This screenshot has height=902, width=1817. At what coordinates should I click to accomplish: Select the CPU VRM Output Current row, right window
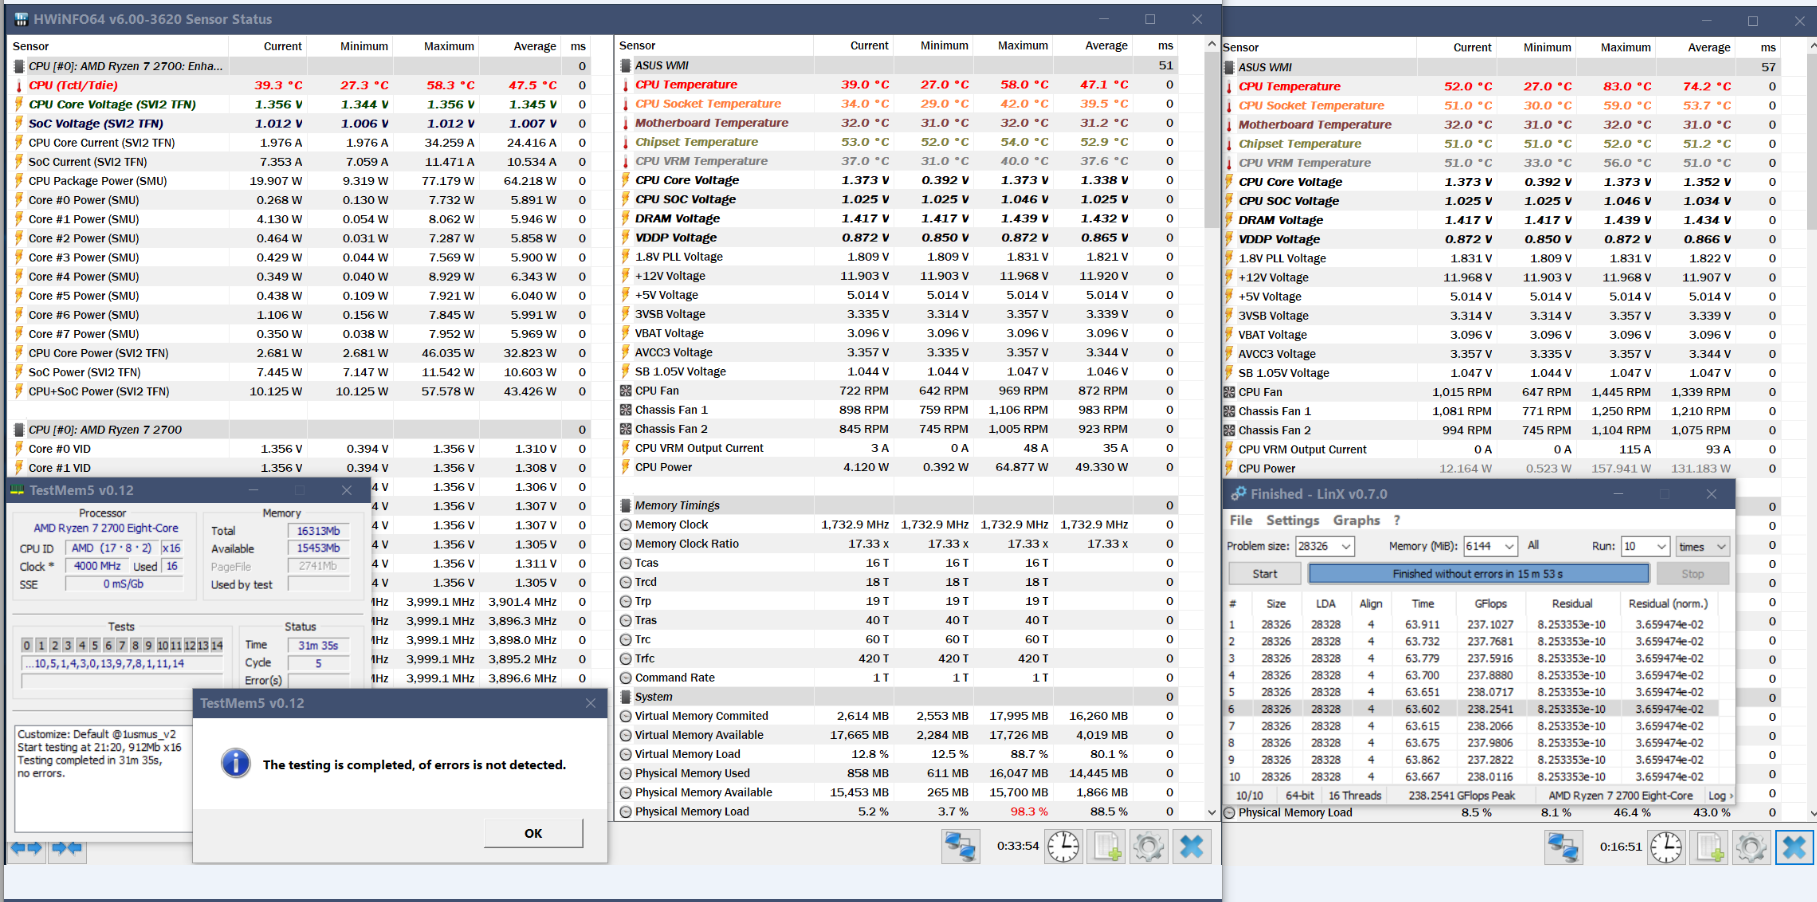[x=1500, y=450]
